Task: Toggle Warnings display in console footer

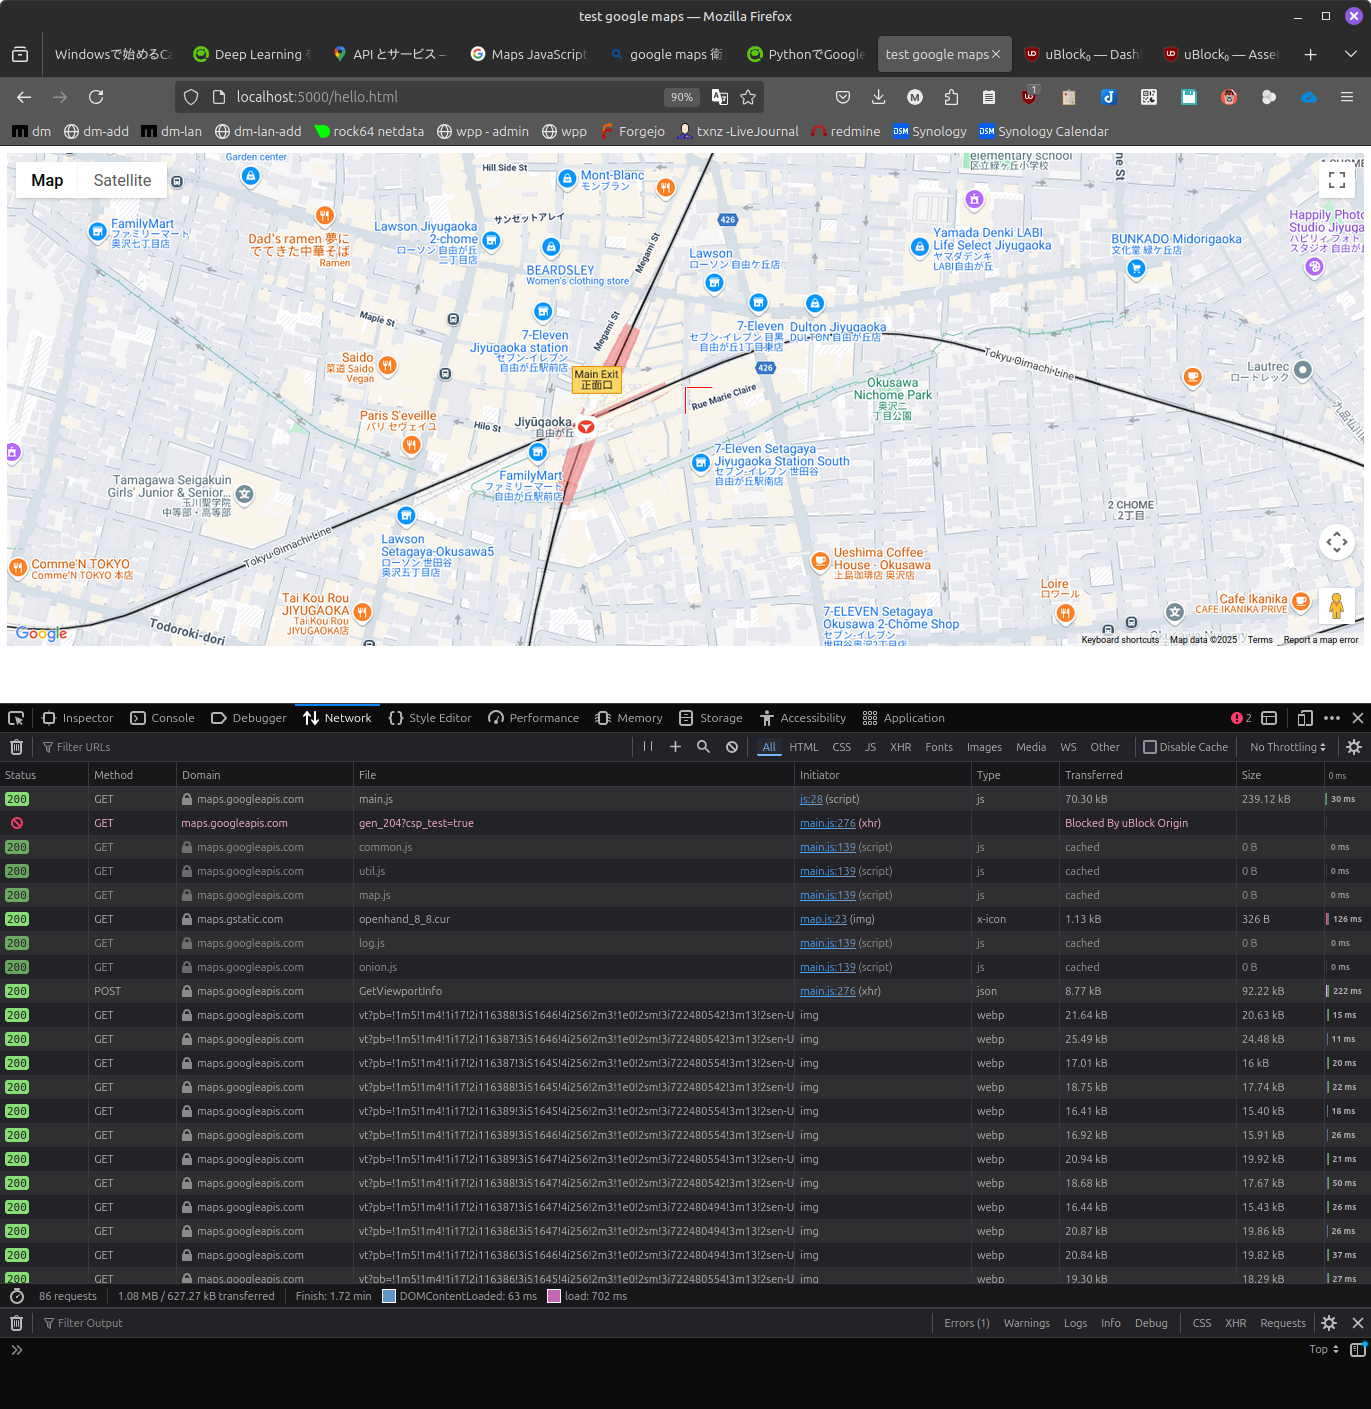Action: tap(1026, 1322)
